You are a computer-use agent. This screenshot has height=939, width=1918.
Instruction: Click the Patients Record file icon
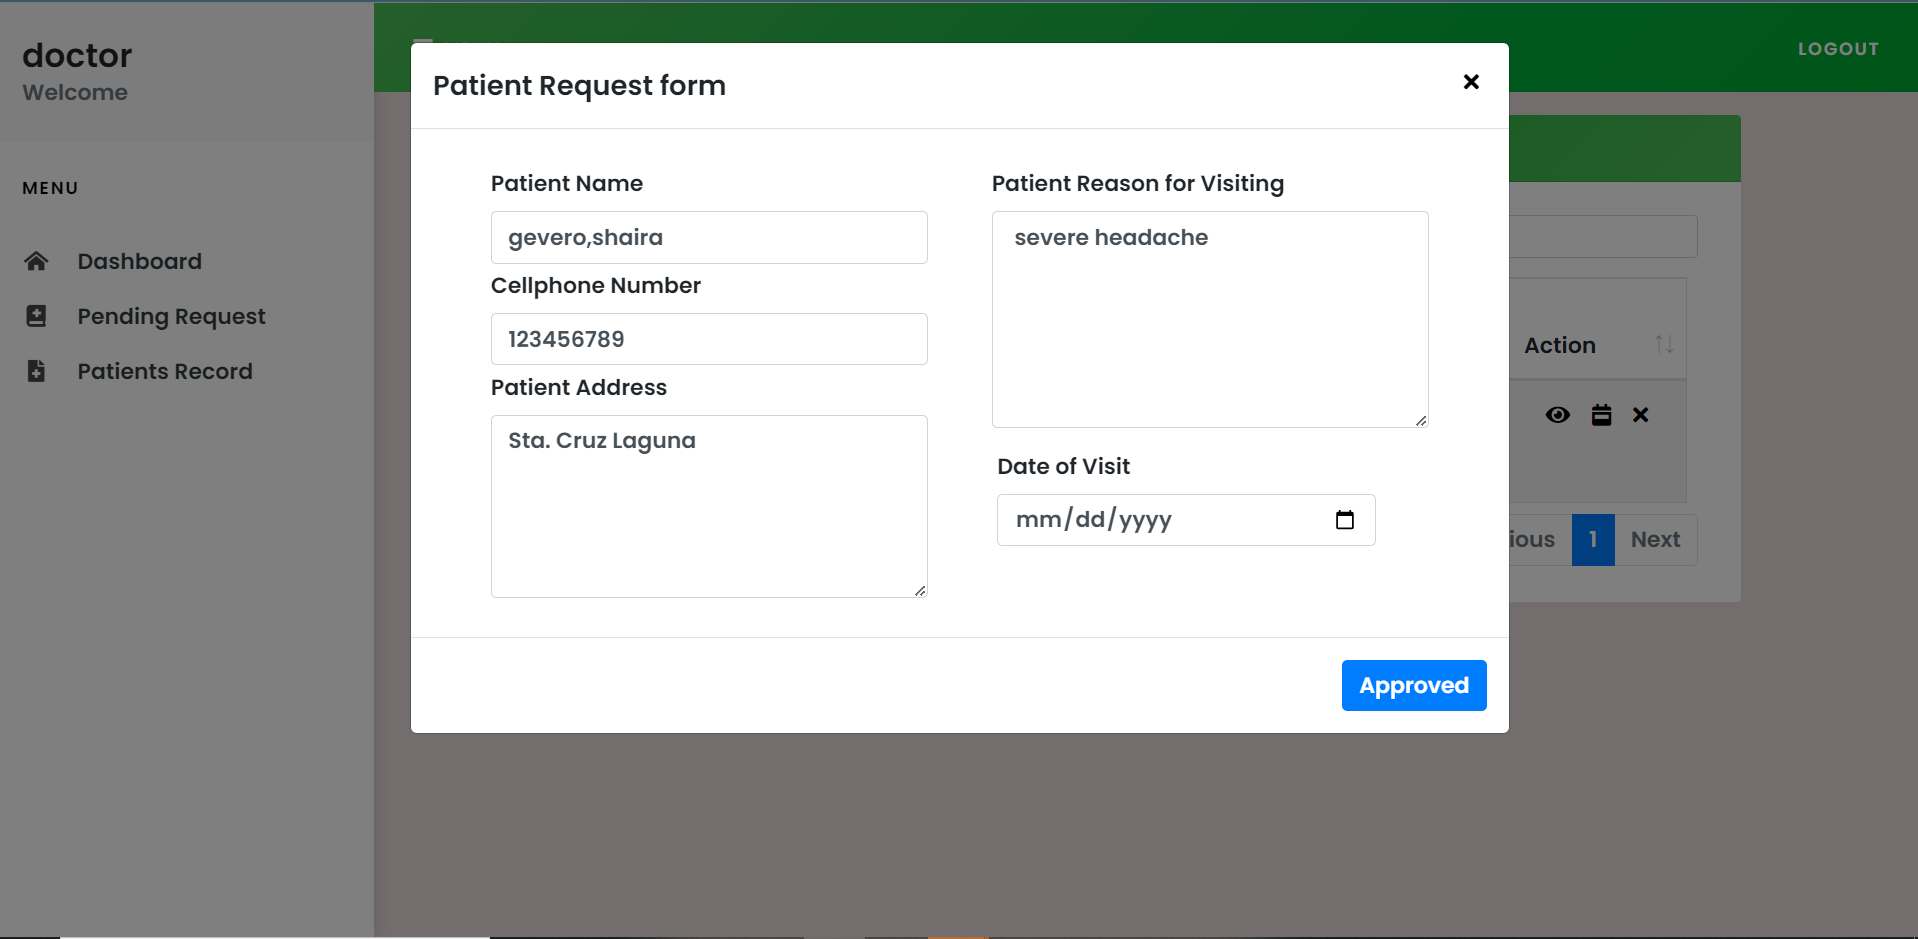click(x=36, y=371)
